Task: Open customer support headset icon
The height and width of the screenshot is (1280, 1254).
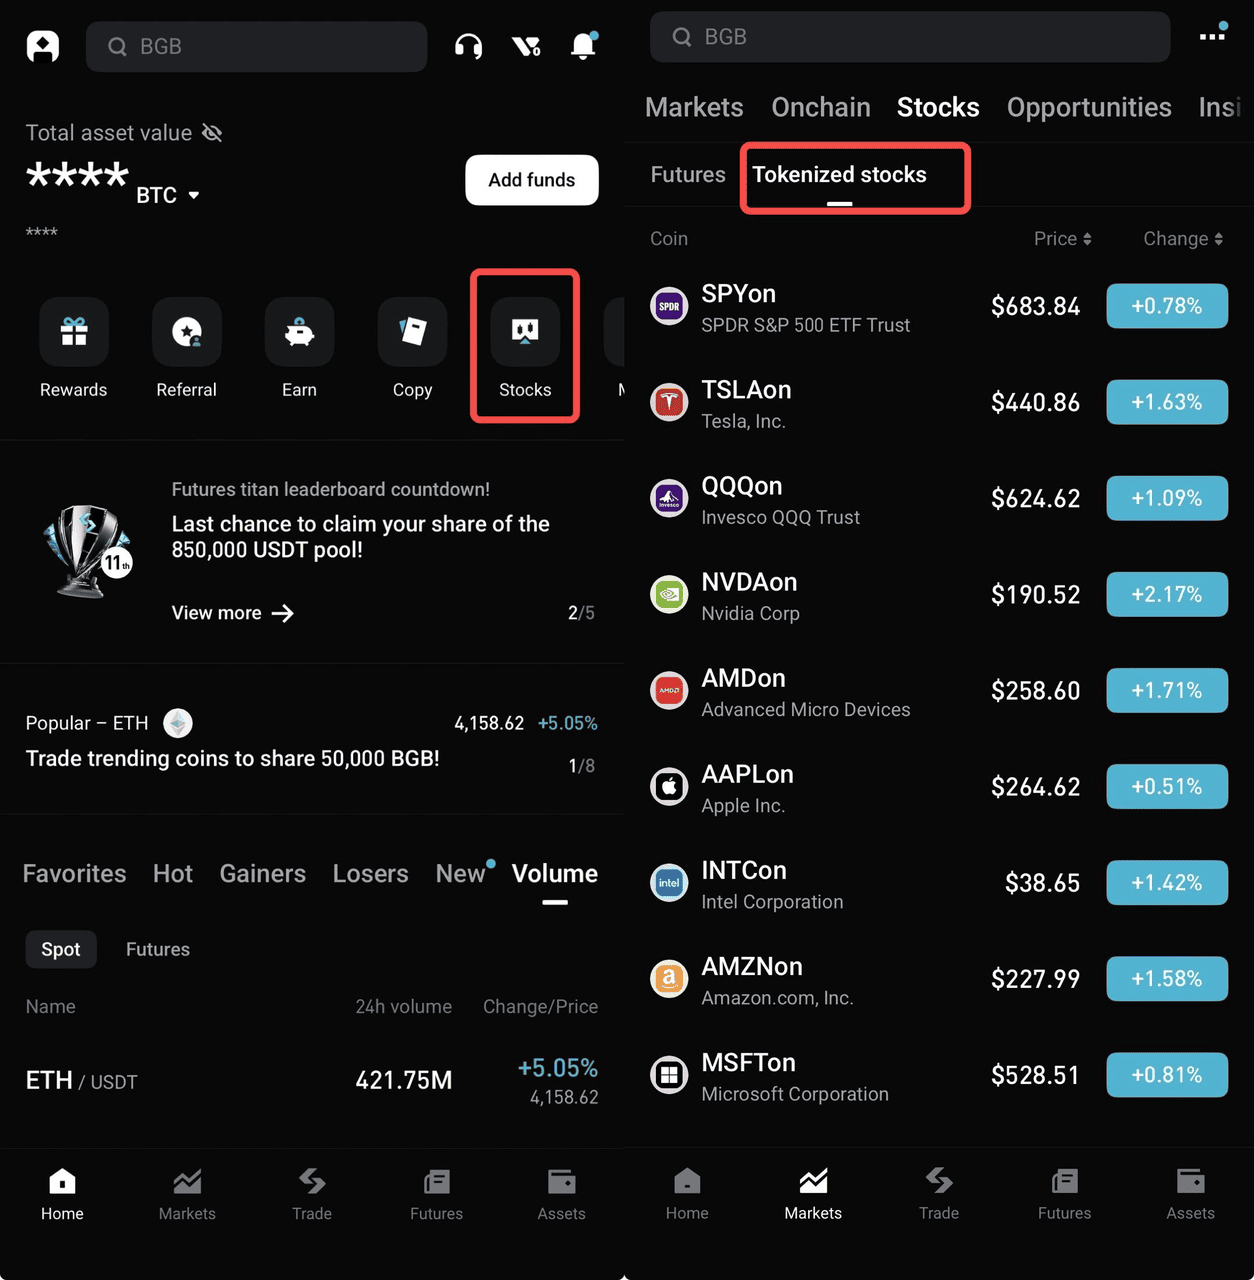Action: tap(468, 46)
